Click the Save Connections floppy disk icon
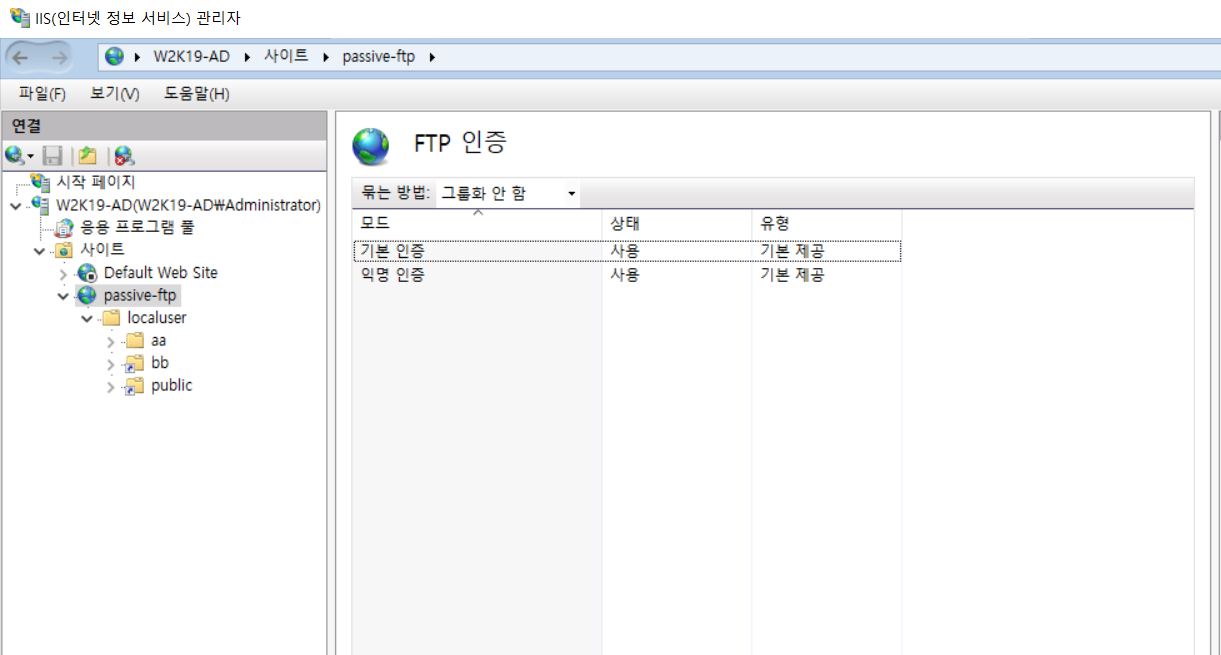 [53, 156]
